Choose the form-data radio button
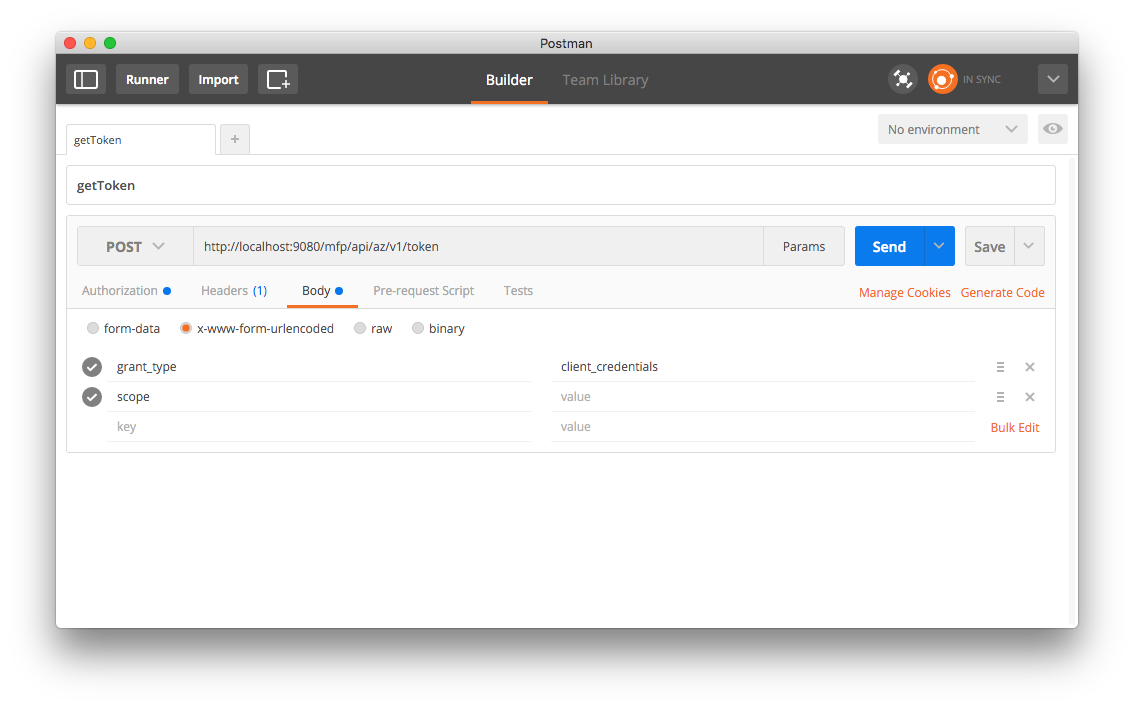This screenshot has width=1134, height=708. 93,329
